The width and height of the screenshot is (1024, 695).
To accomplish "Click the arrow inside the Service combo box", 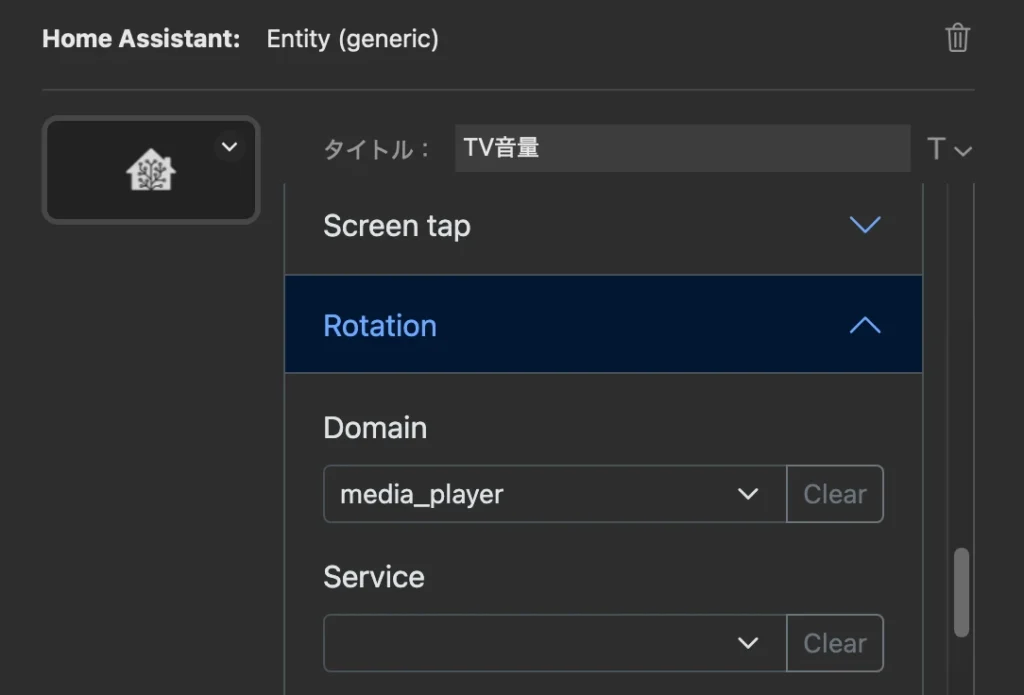I will (748, 643).
